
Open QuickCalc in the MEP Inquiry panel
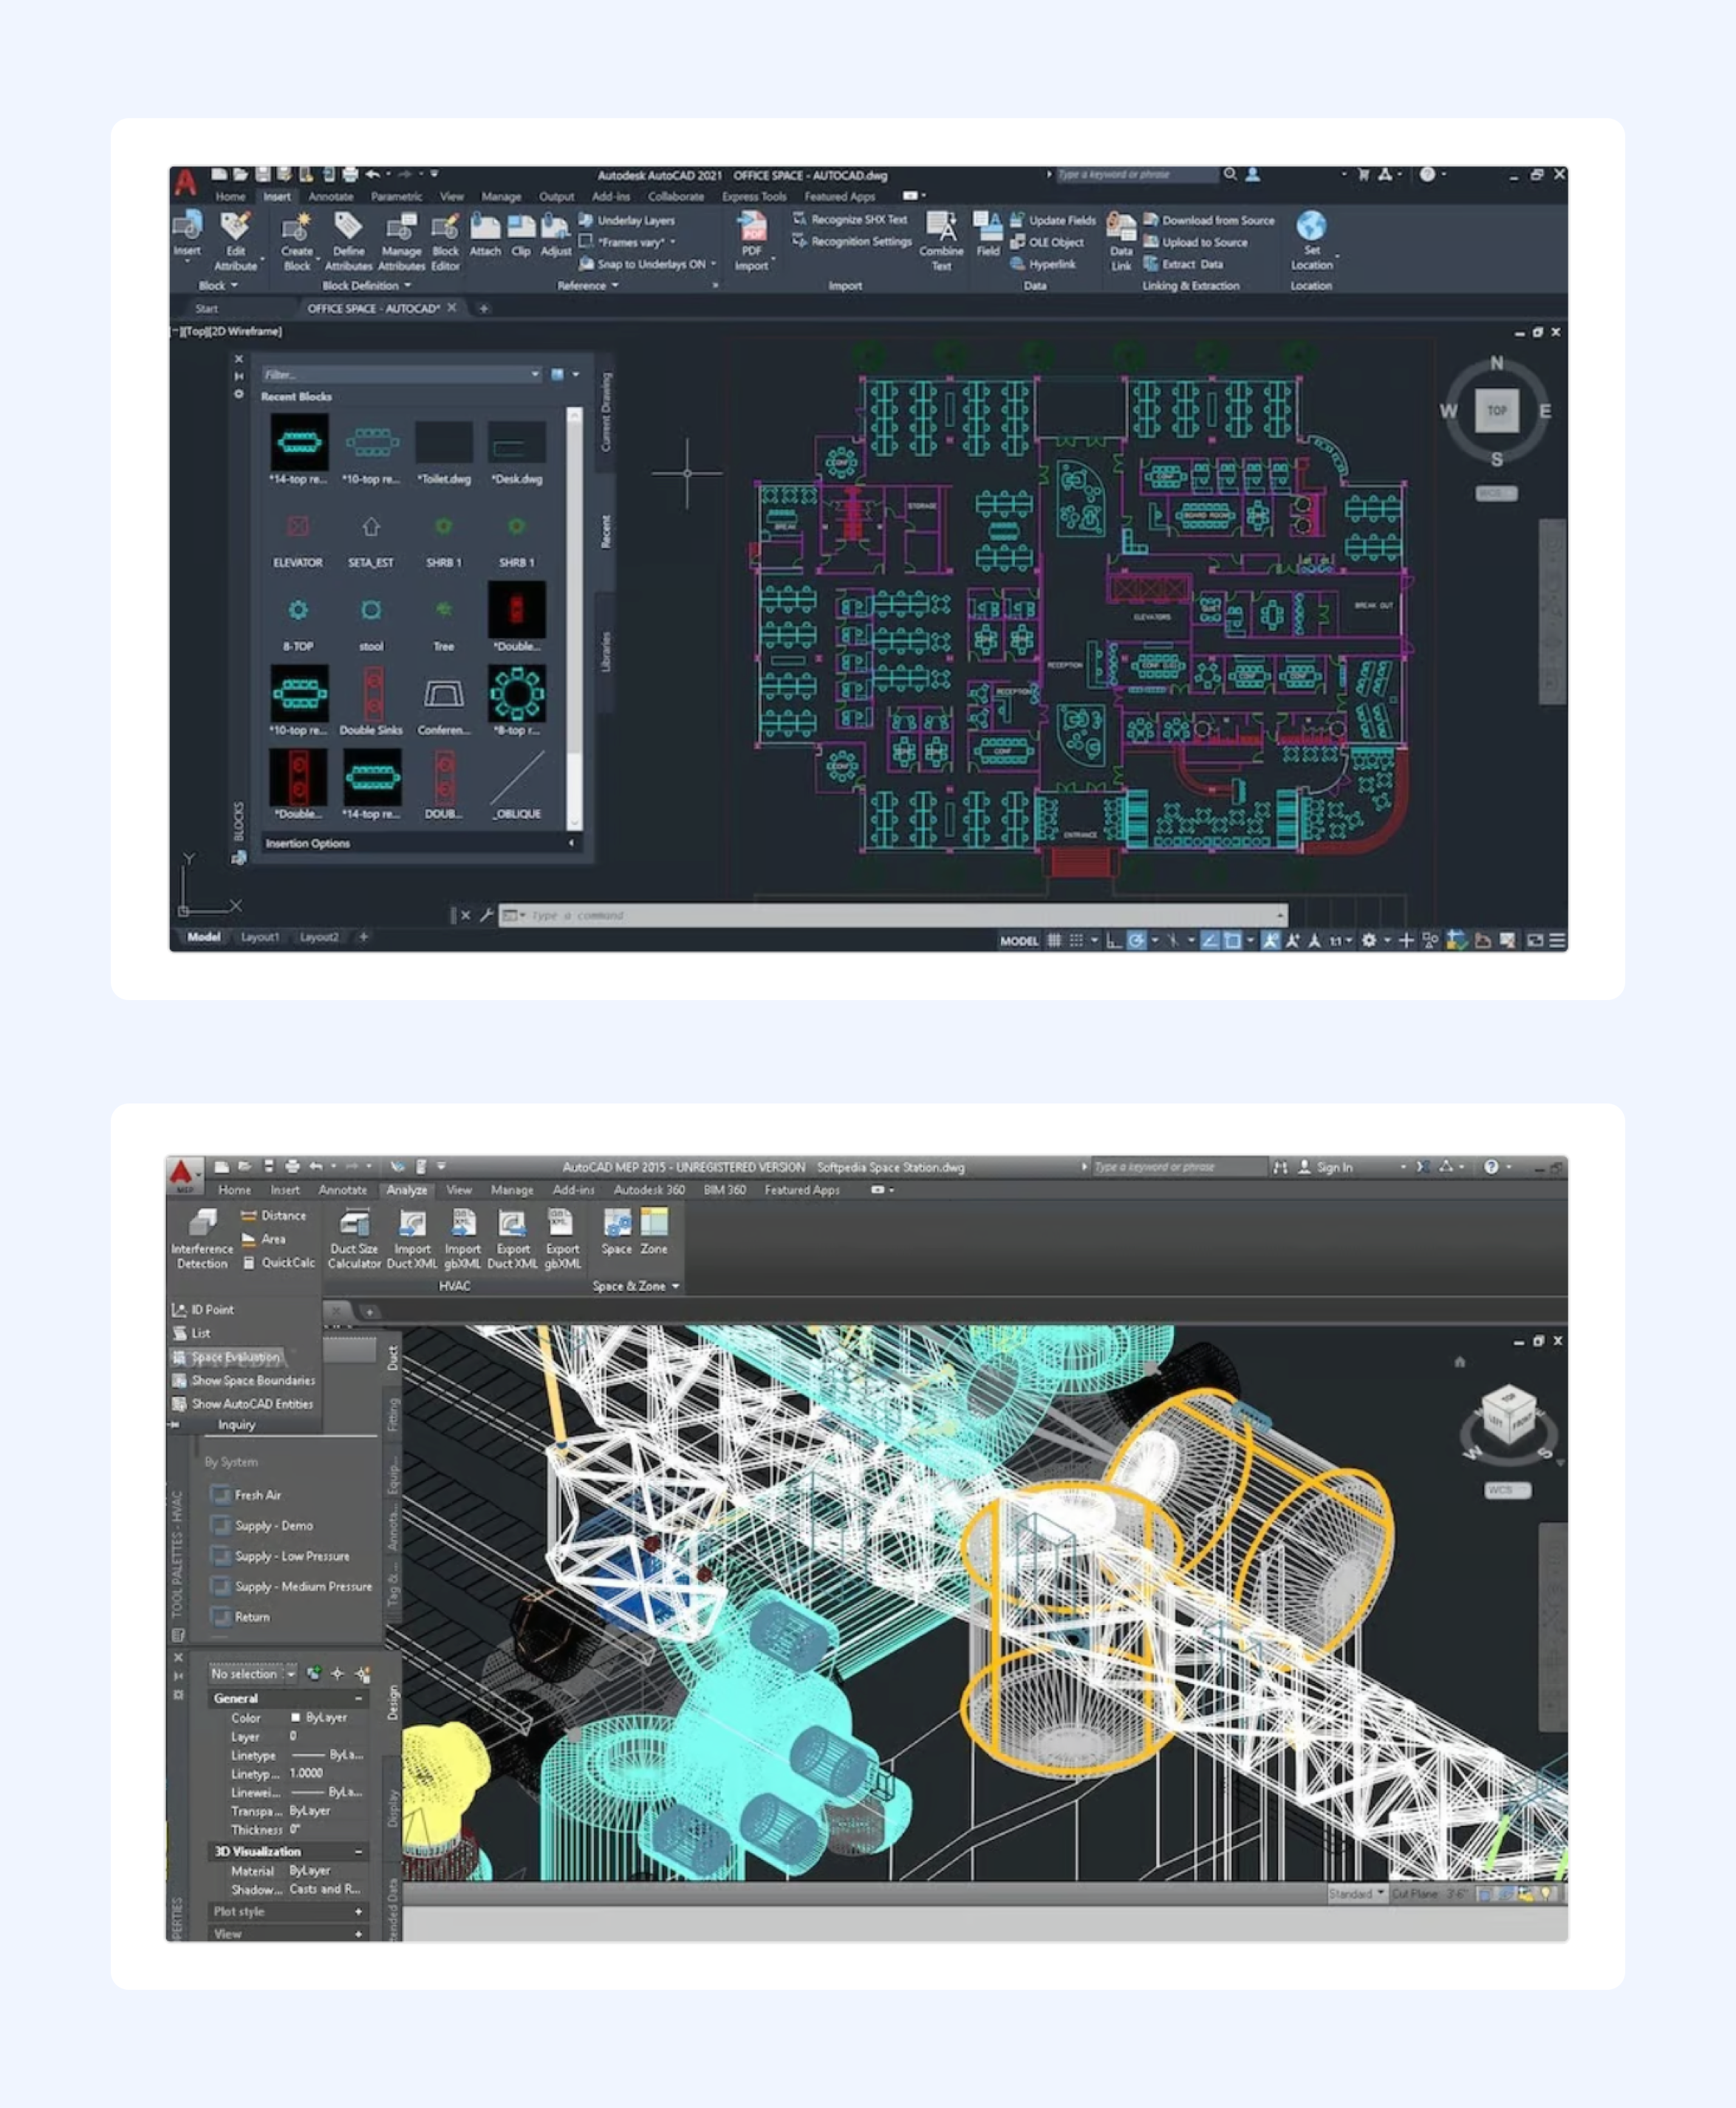click(279, 1263)
